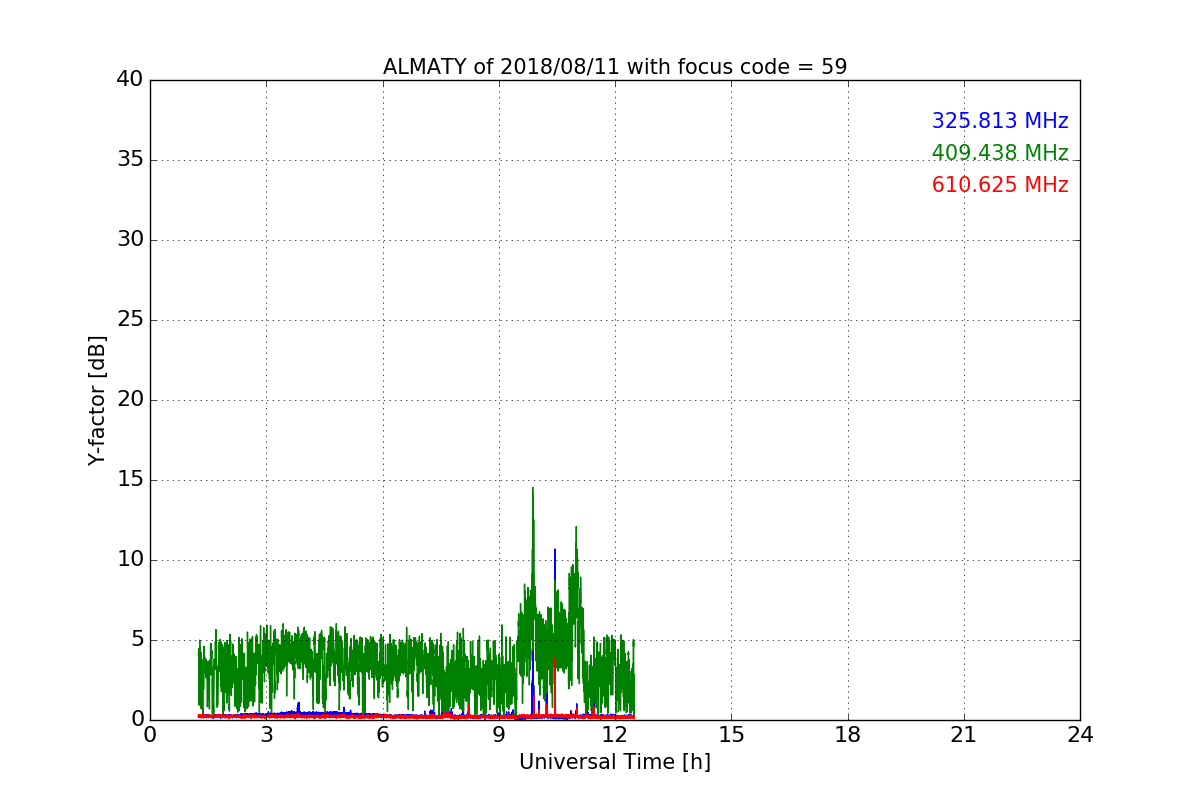Screen dimensions: 1200x800
Task: Click x-axis tick label 6
Action: pyautogui.click(x=383, y=735)
